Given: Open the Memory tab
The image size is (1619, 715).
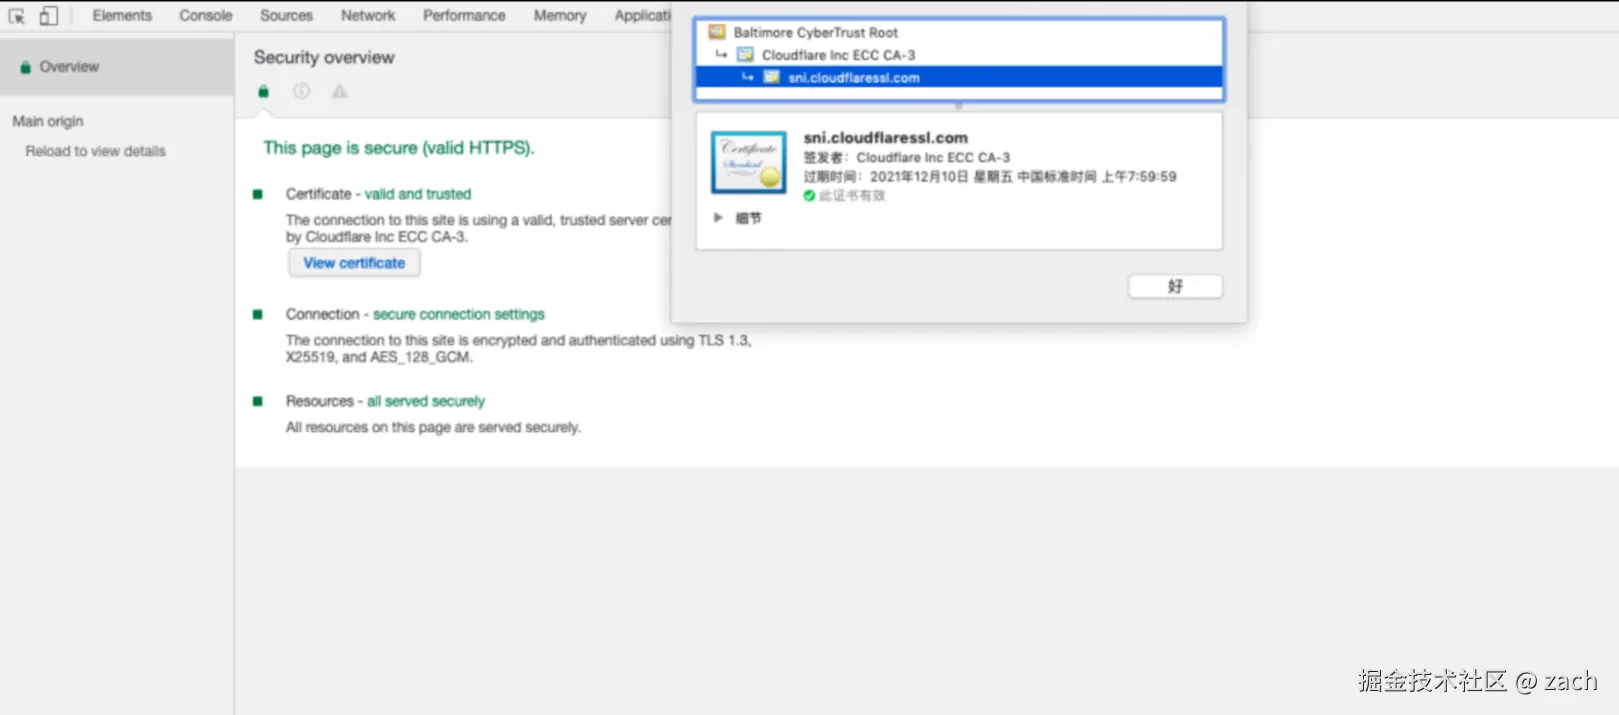Looking at the screenshot, I should pyautogui.click(x=560, y=16).
